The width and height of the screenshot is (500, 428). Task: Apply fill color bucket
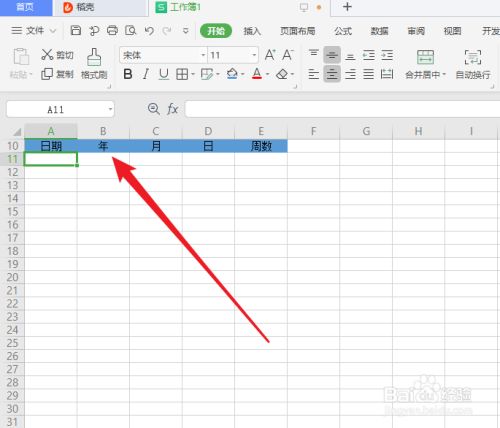(x=232, y=74)
